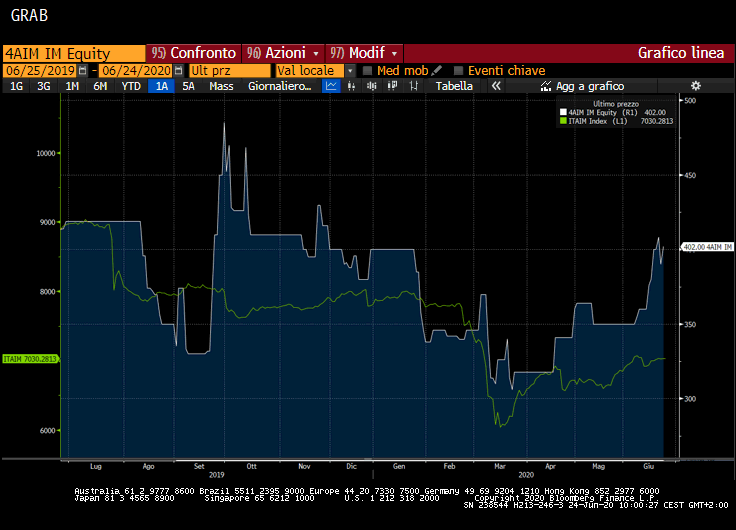
Task: Switch to the YTD range tab
Action: (131, 86)
